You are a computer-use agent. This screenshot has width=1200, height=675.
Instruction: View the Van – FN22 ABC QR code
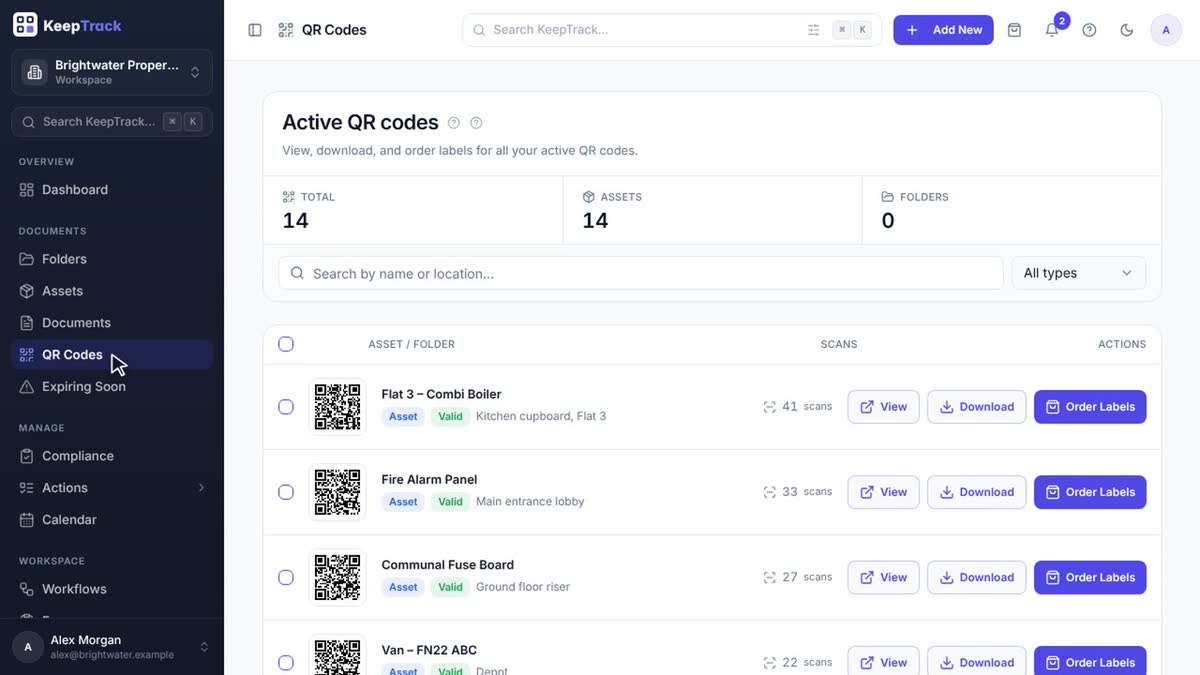point(883,661)
